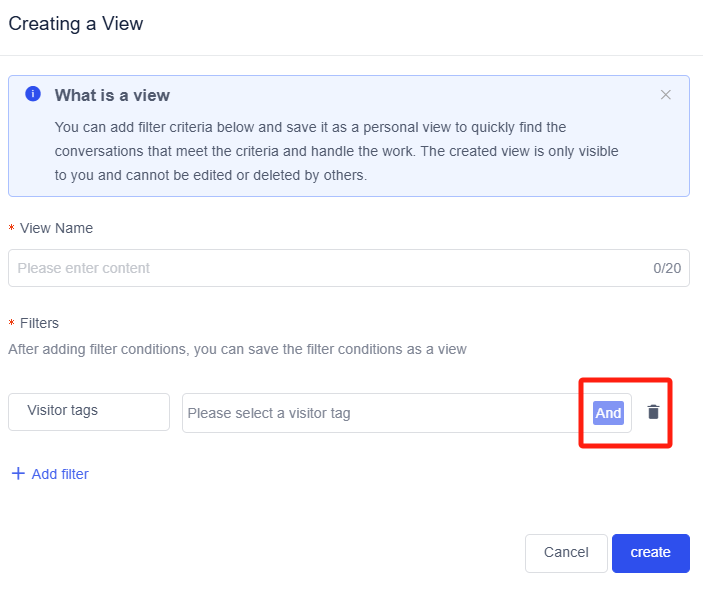The image size is (703, 591).
Task: Click the blue info icon in banner
Action: click(33, 94)
